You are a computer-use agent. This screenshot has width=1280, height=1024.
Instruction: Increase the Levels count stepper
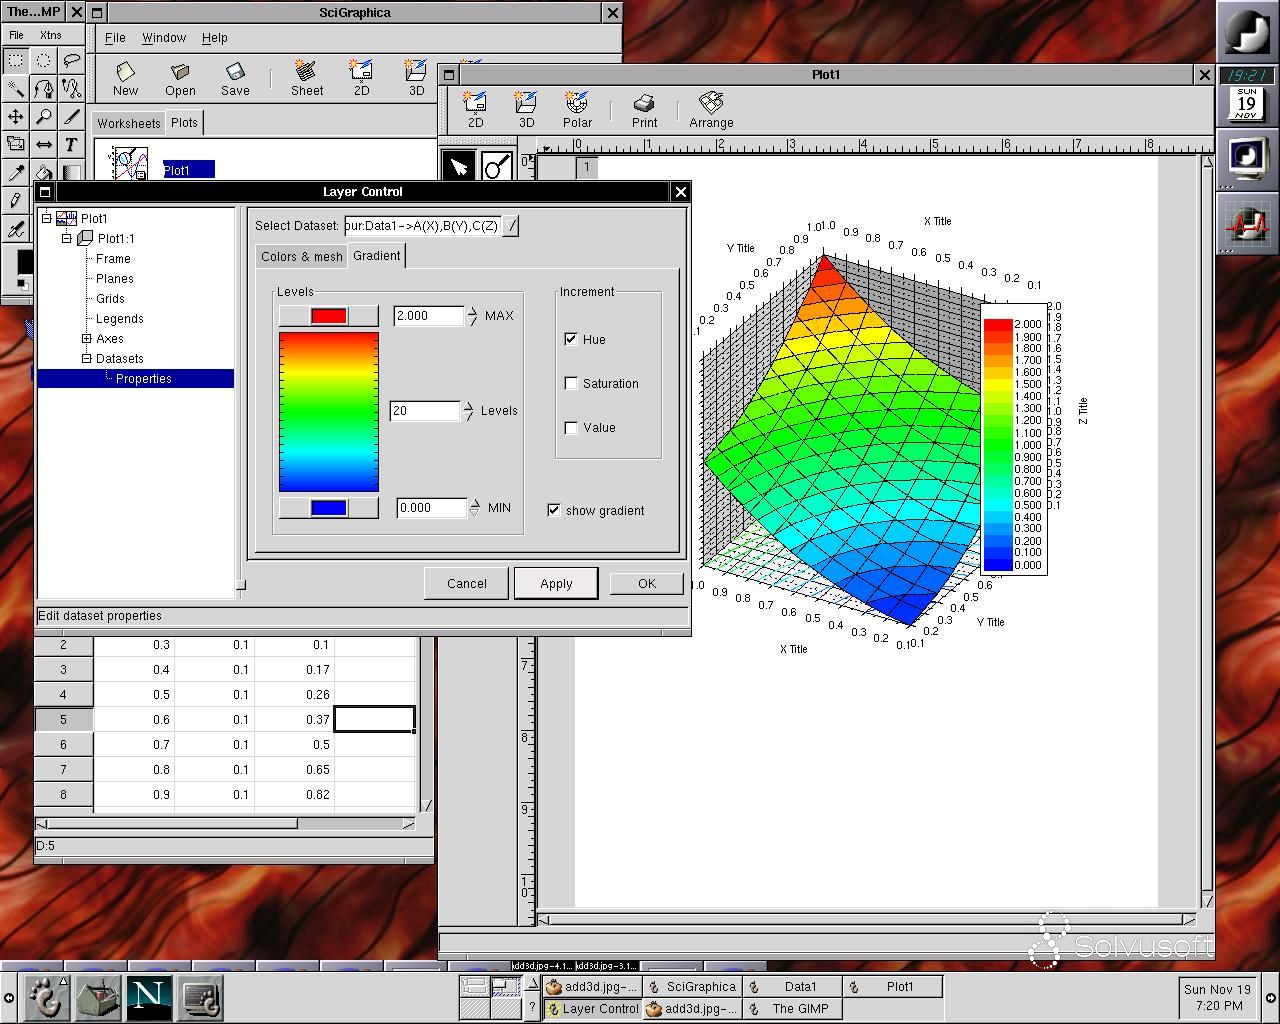click(468, 406)
